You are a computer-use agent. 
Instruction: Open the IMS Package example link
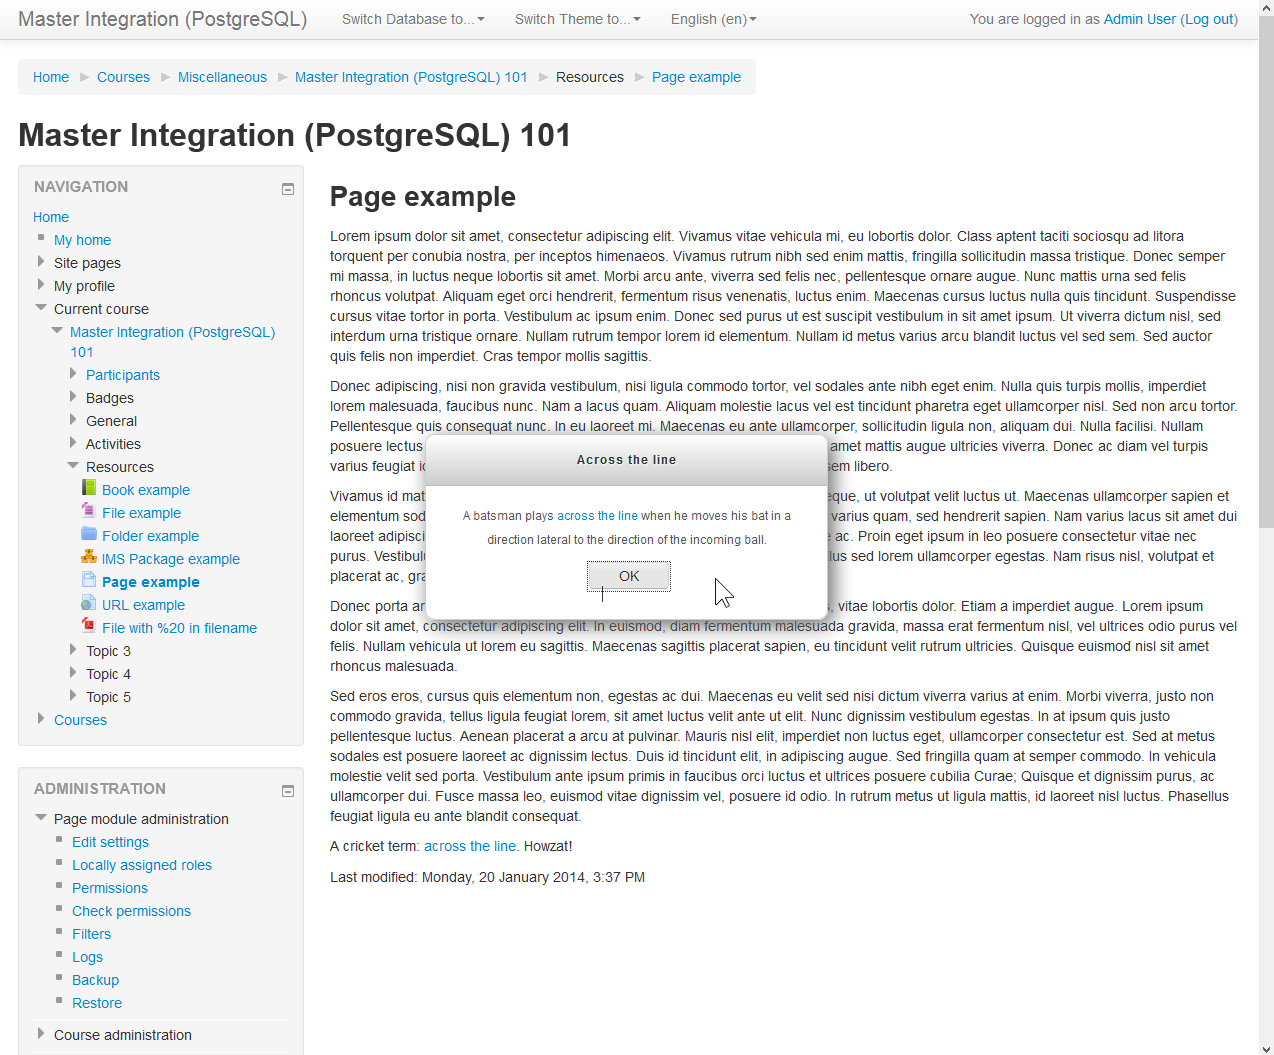pyautogui.click(x=171, y=559)
